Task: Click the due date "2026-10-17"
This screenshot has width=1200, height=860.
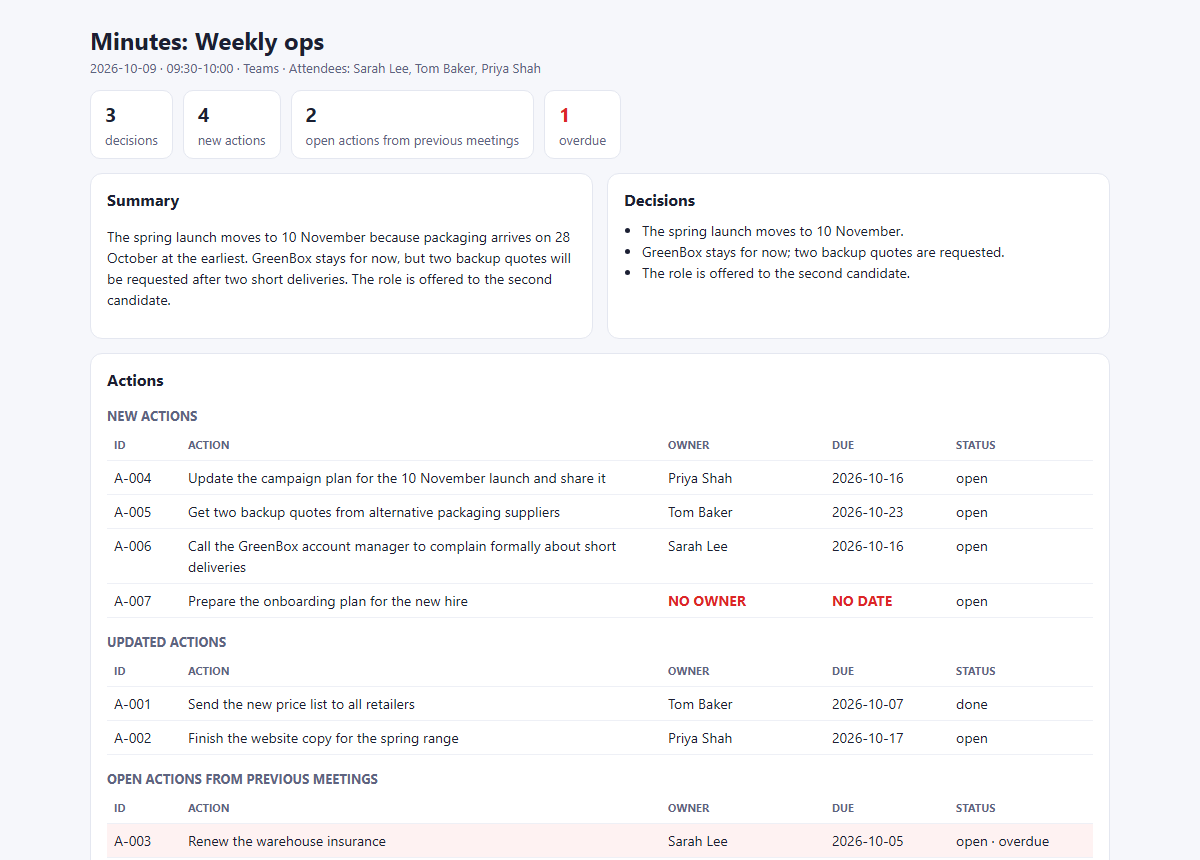Action: [867, 738]
